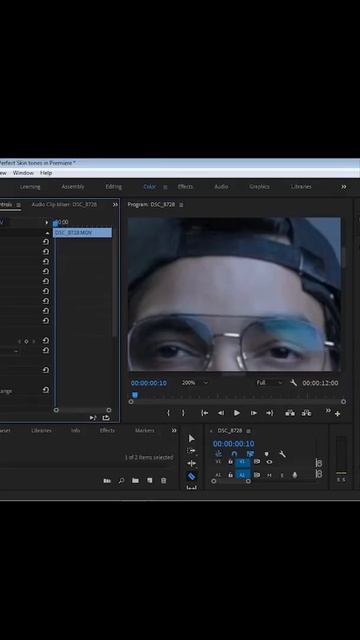Open Color workspace menu icon
360x640 pixels.
click(x=165, y=187)
